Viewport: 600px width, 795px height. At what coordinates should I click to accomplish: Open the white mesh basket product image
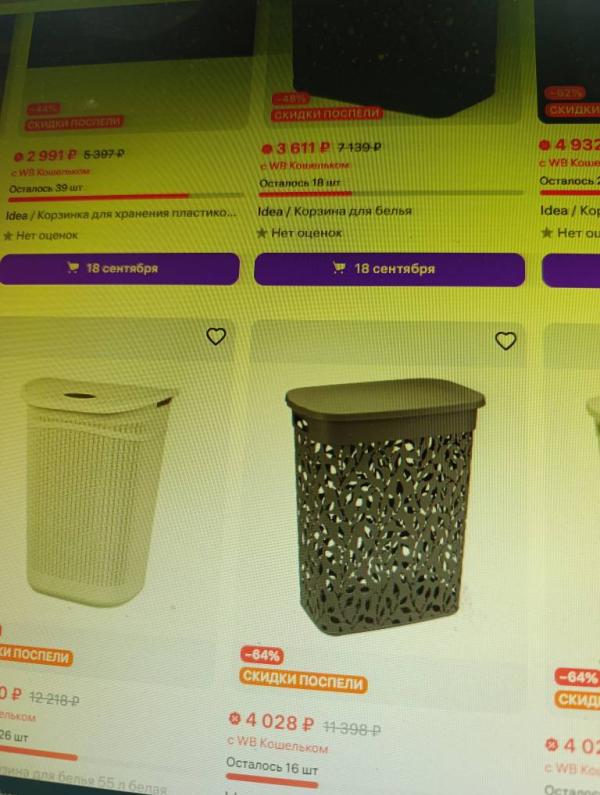96,492
